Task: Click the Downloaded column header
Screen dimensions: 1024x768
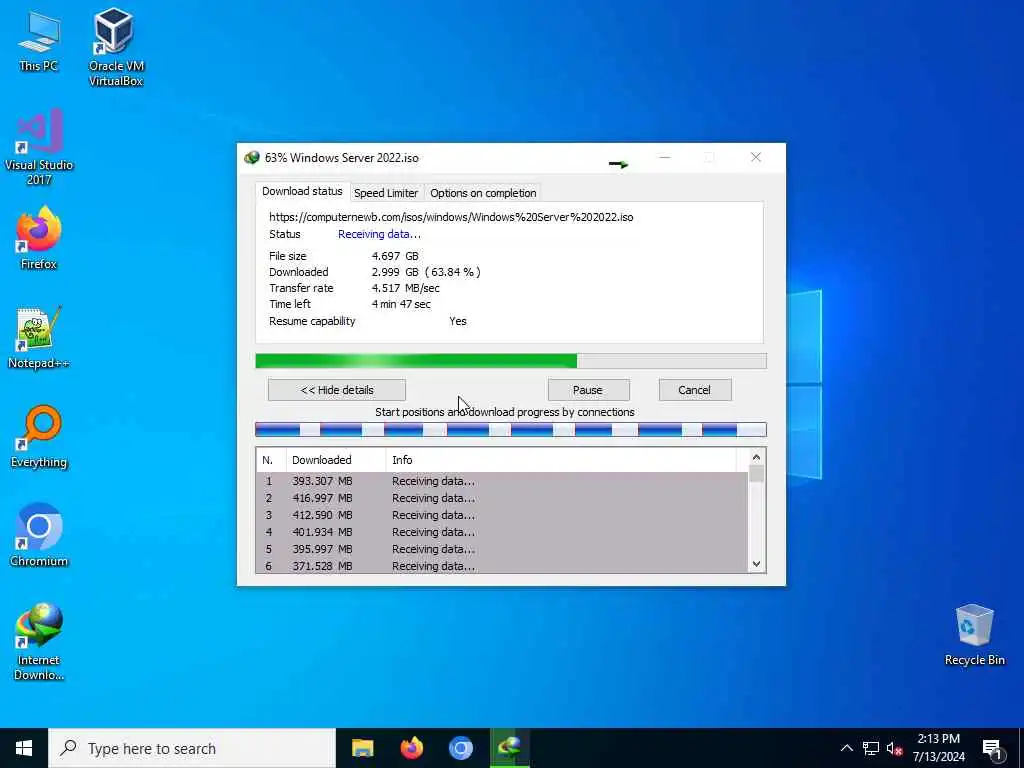Action: pos(336,460)
